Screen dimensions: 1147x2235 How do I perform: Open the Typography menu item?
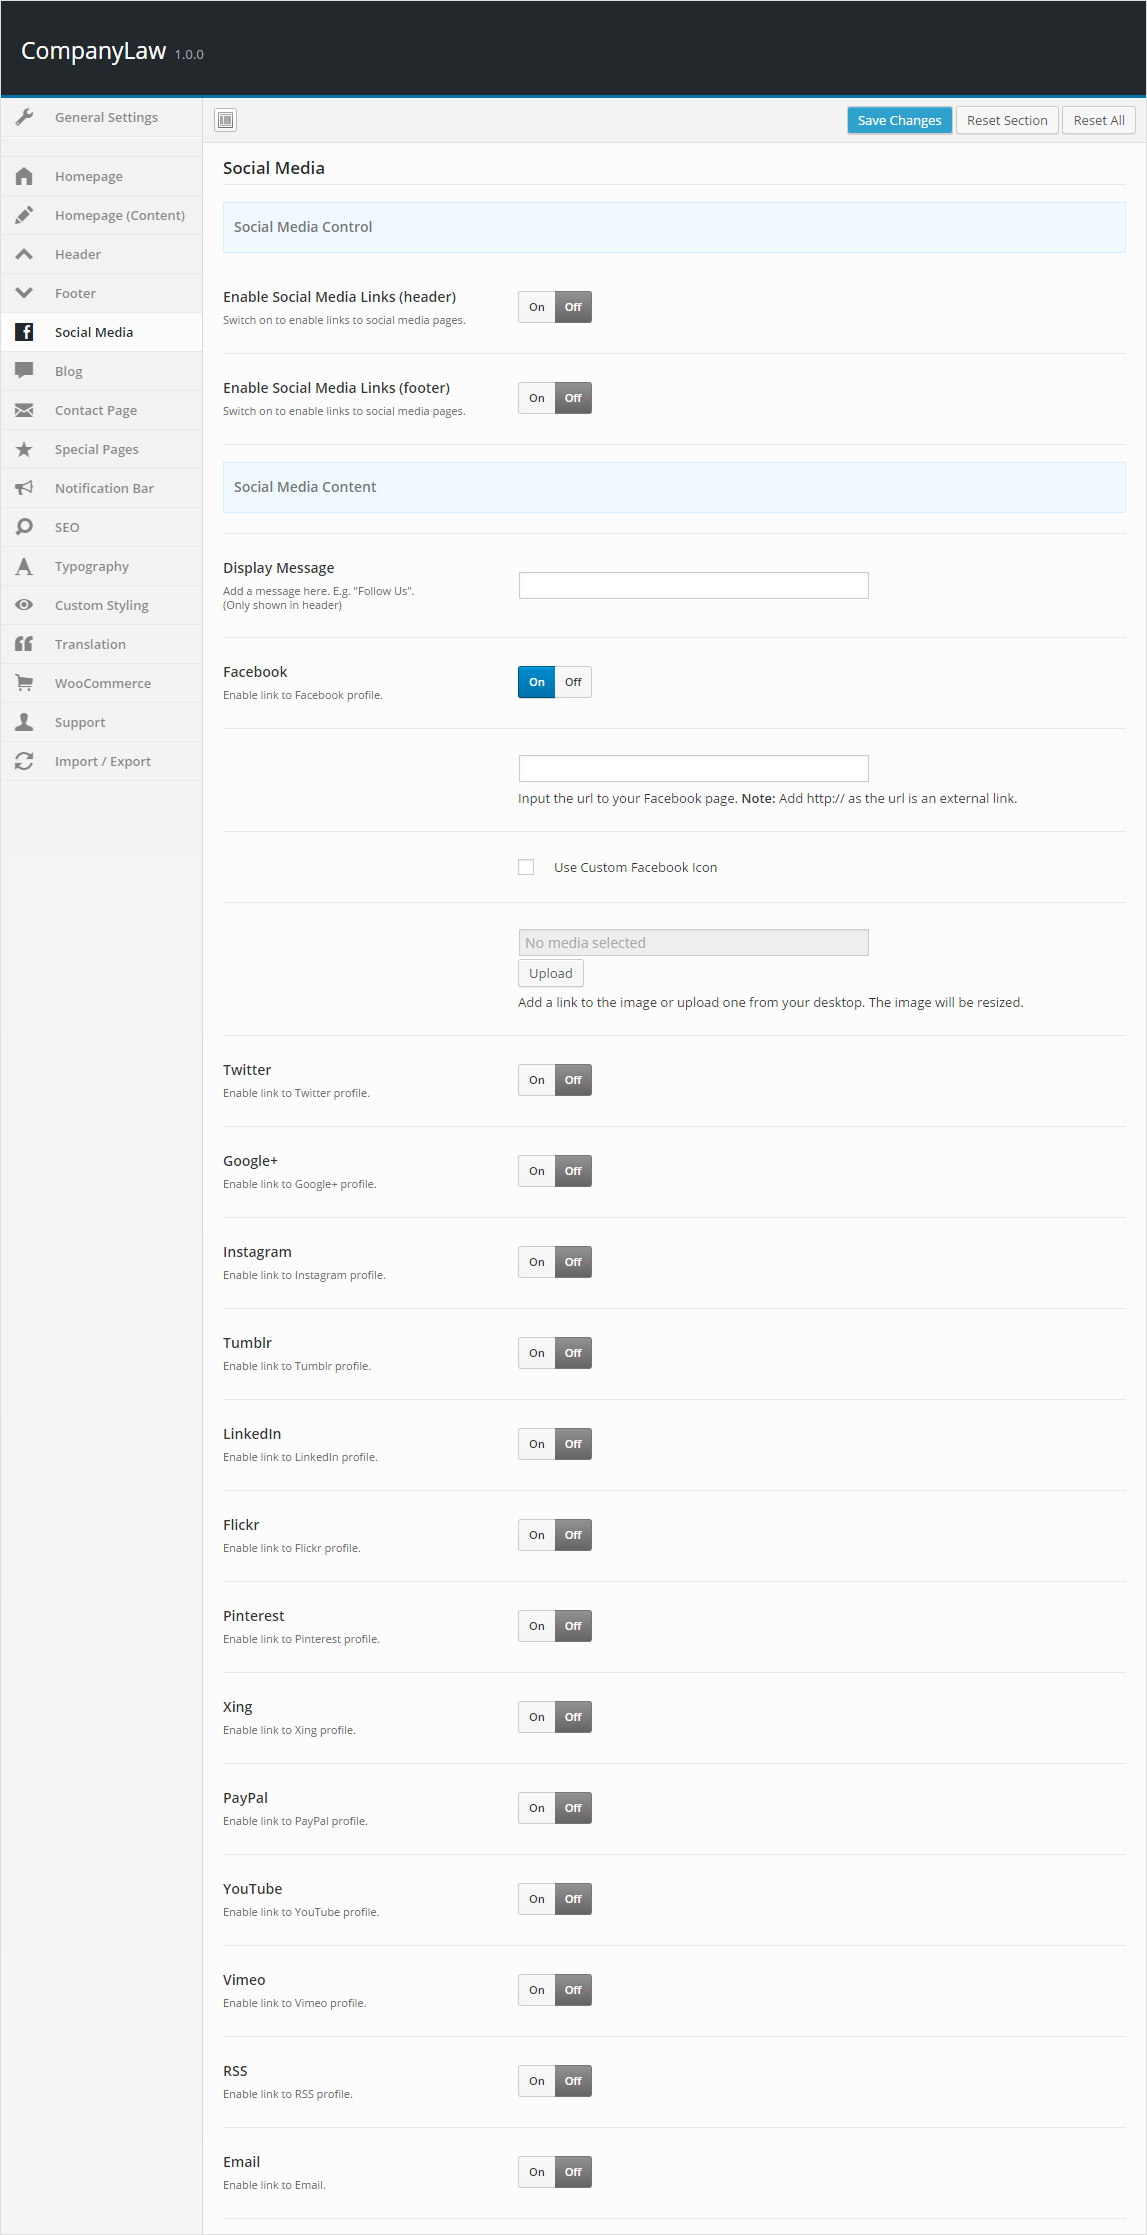[92, 566]
